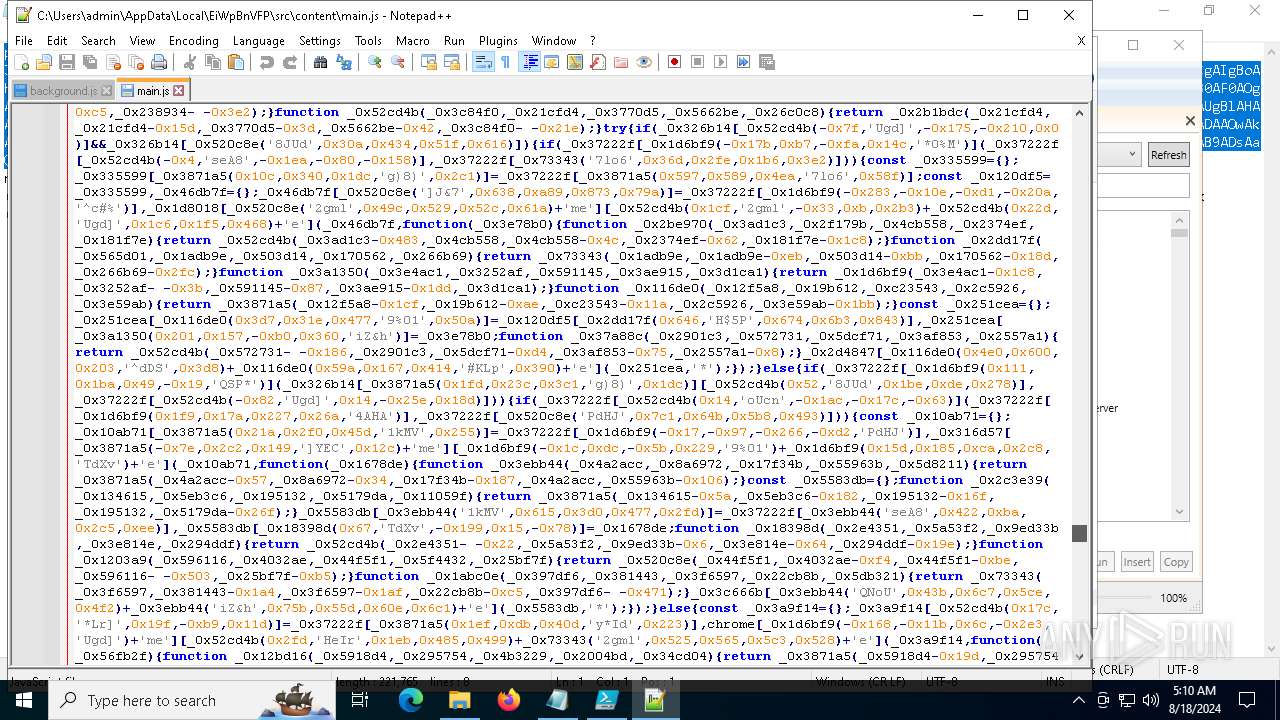Copy selection using Copy toolbar icon

(213, 62)
